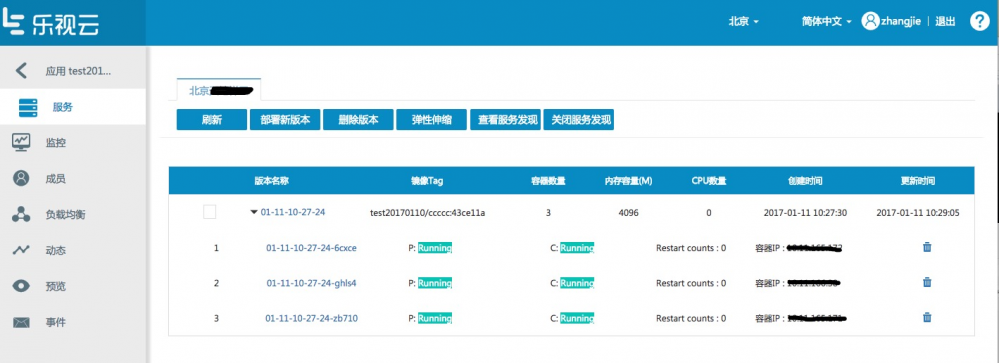Click the 关闭服务发现 button
999x363 pixels.
(579, 120)
